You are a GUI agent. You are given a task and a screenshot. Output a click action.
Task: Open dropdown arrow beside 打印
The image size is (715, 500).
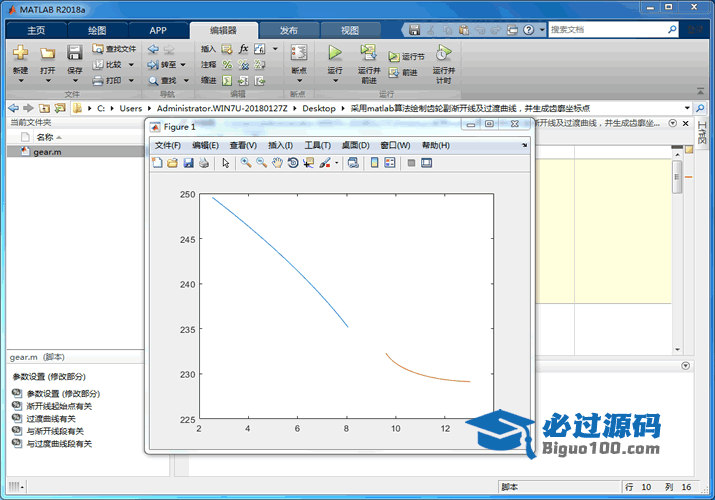[131, 81]
